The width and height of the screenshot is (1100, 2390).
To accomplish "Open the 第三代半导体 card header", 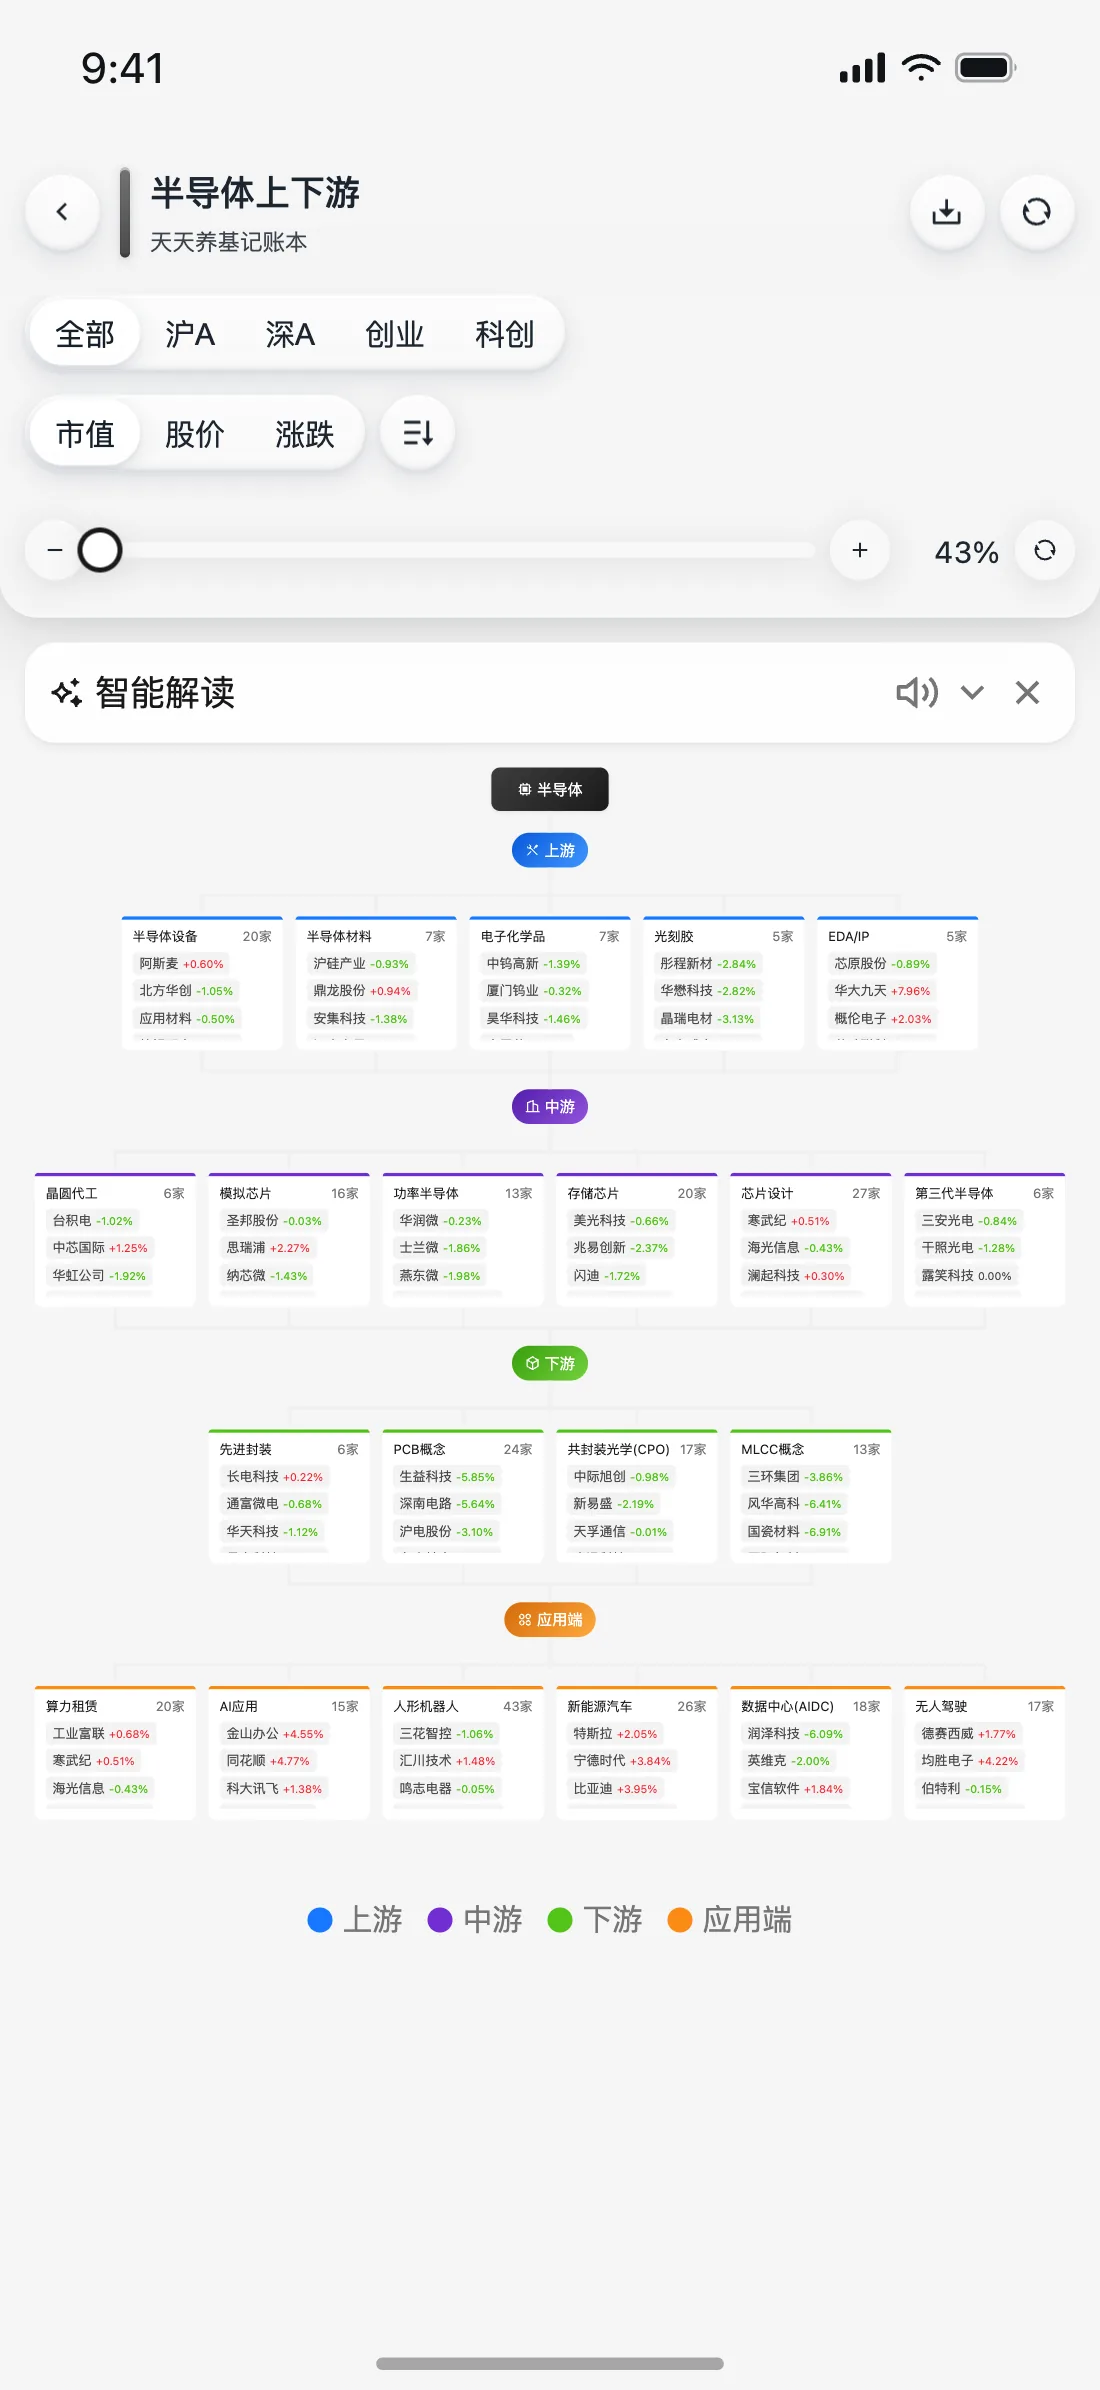I will point(985,1193).
